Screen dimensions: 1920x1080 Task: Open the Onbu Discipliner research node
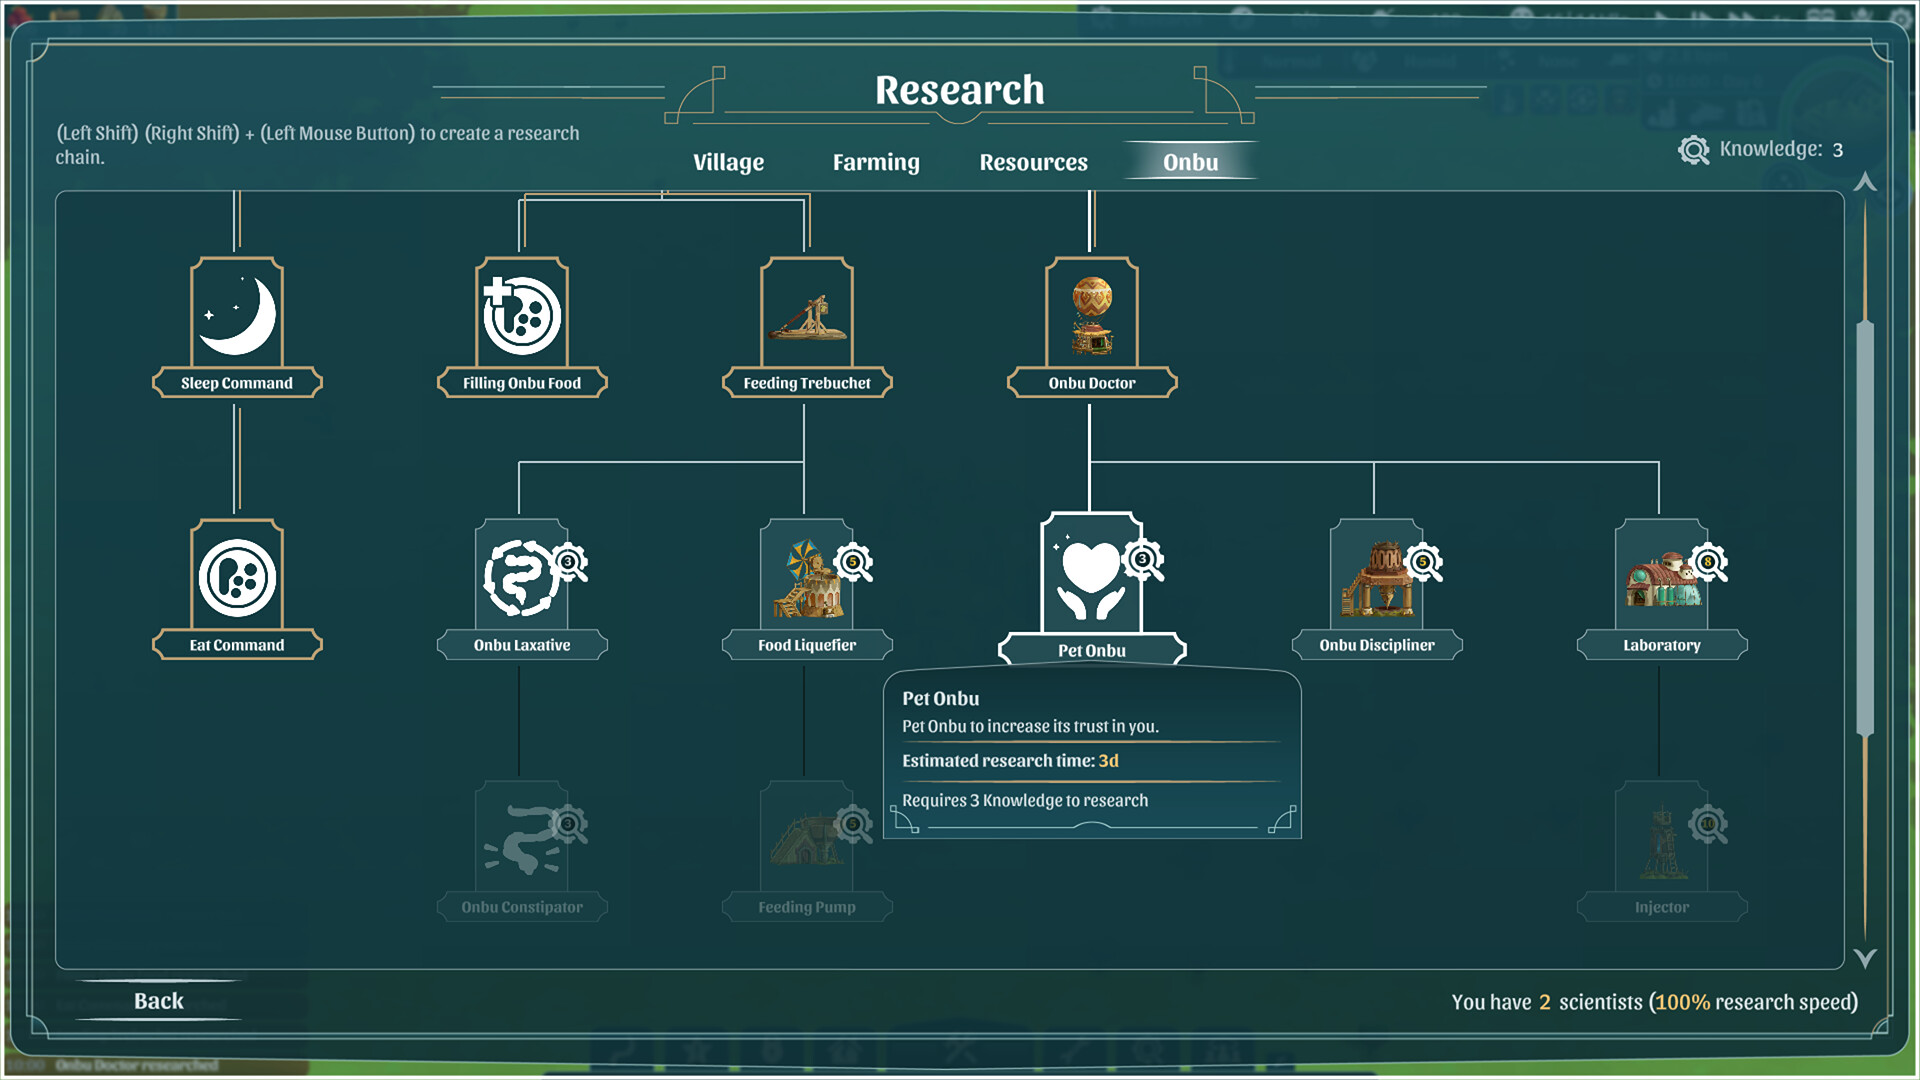[1377, 580]
